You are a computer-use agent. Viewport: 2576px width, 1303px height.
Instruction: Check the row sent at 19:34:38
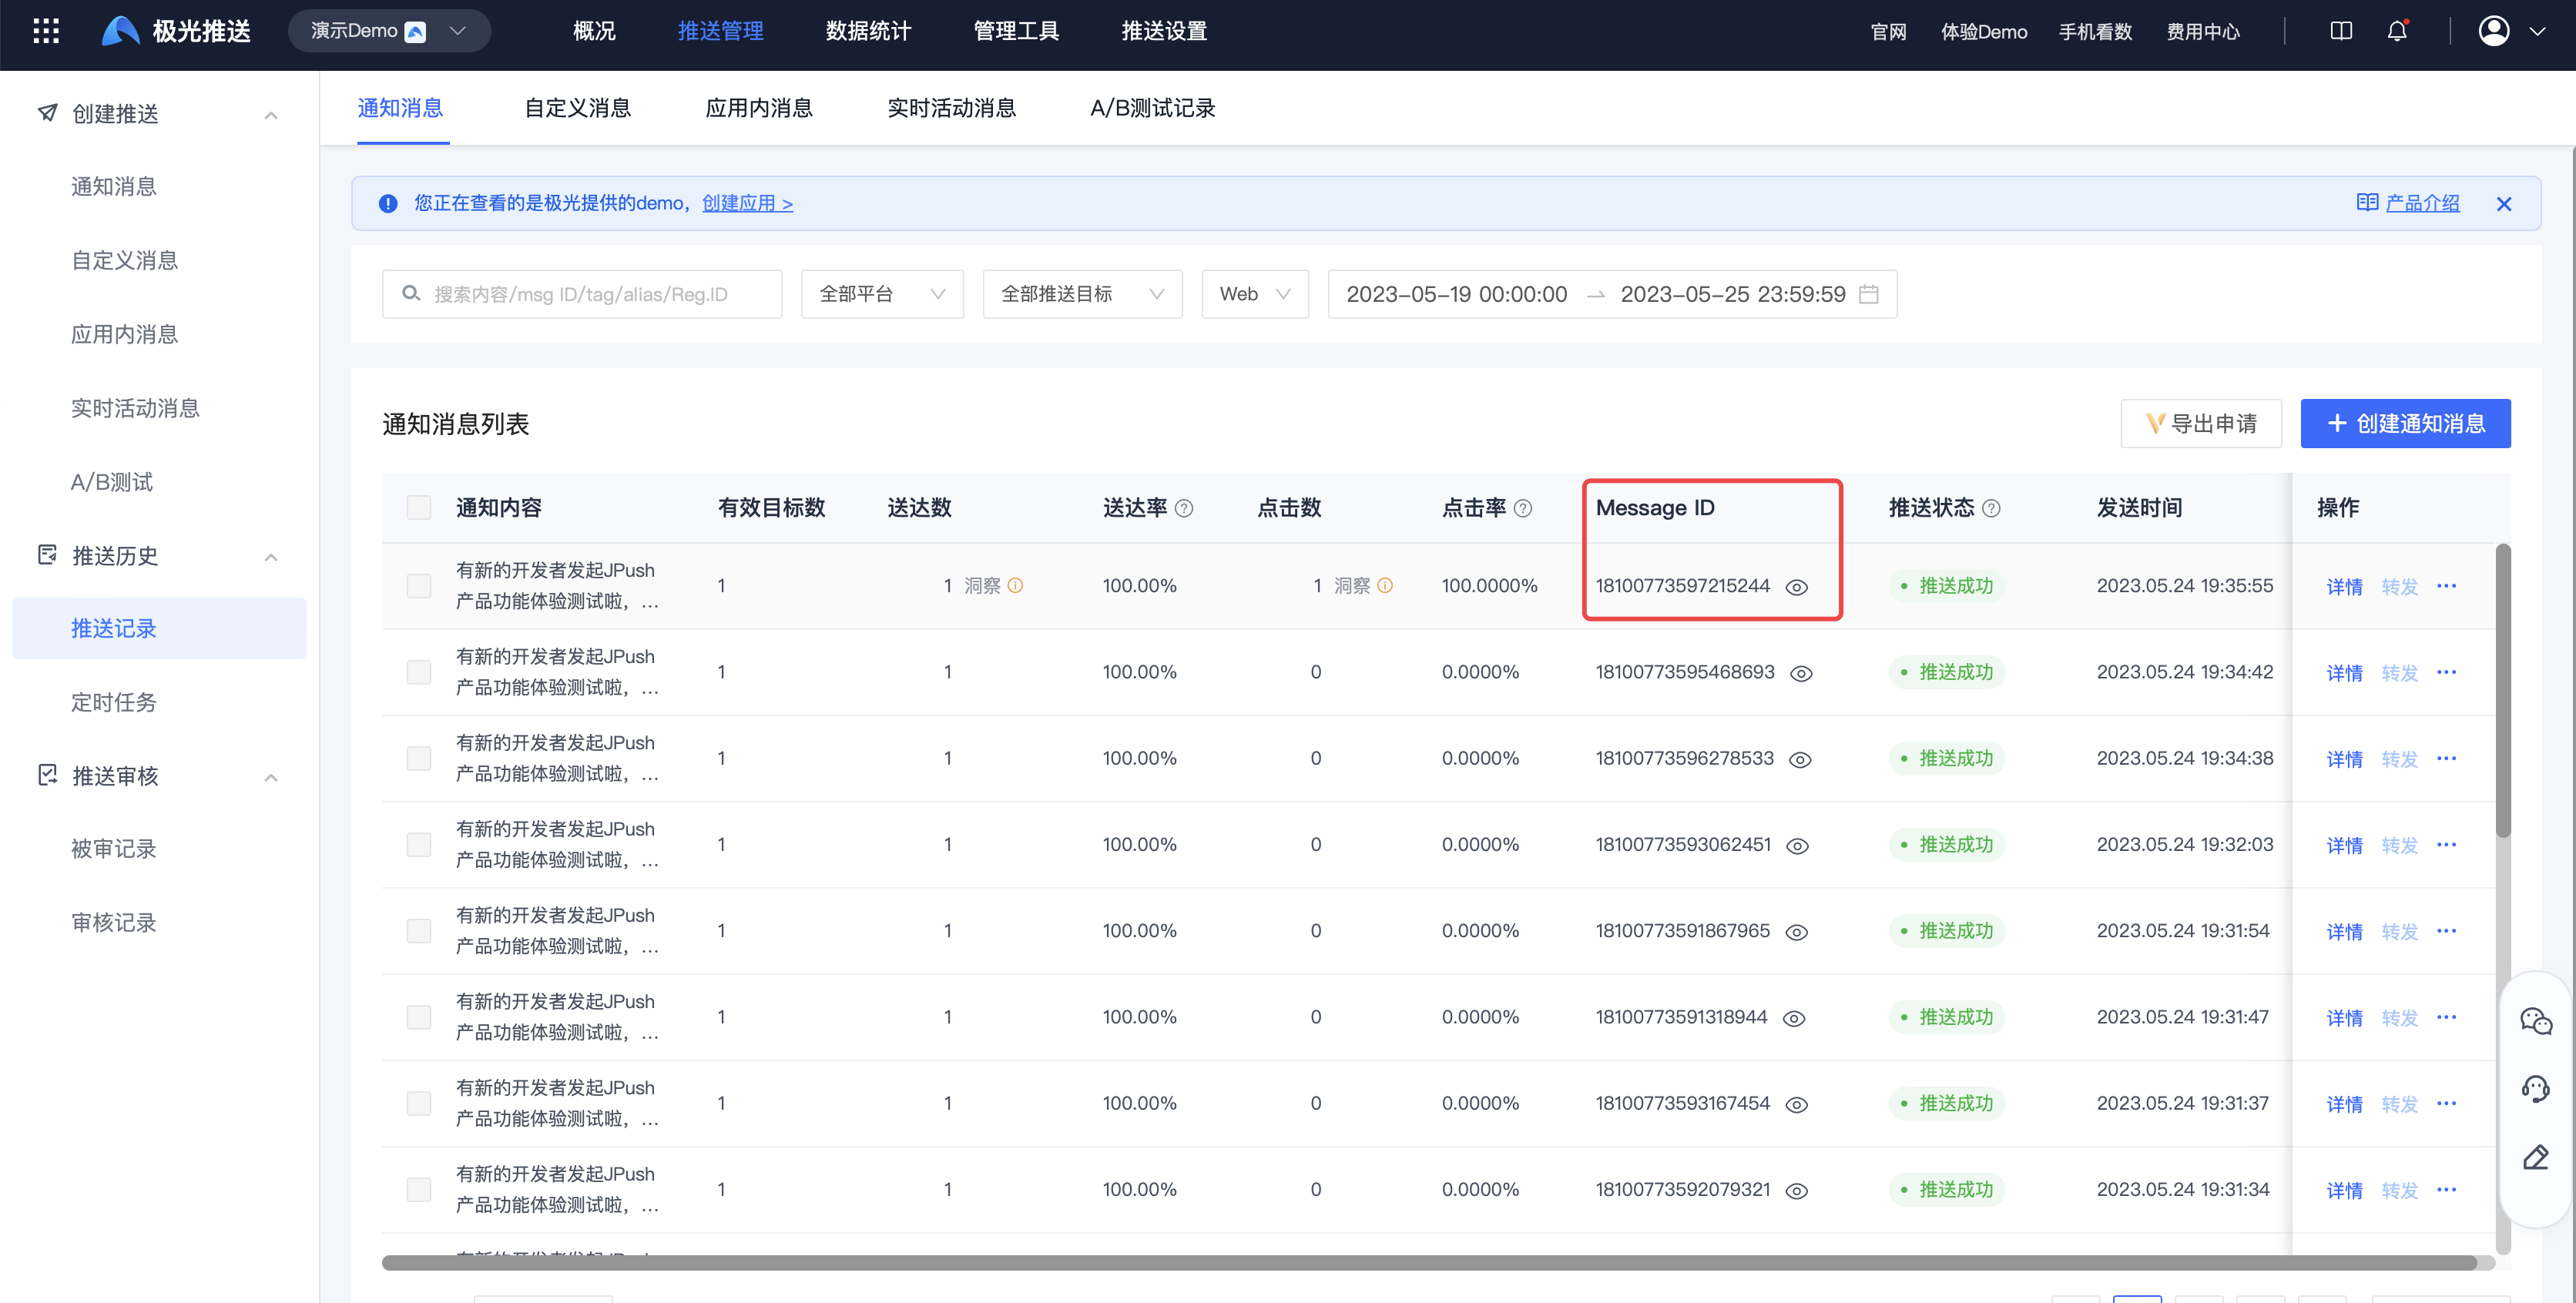[419, 758]
